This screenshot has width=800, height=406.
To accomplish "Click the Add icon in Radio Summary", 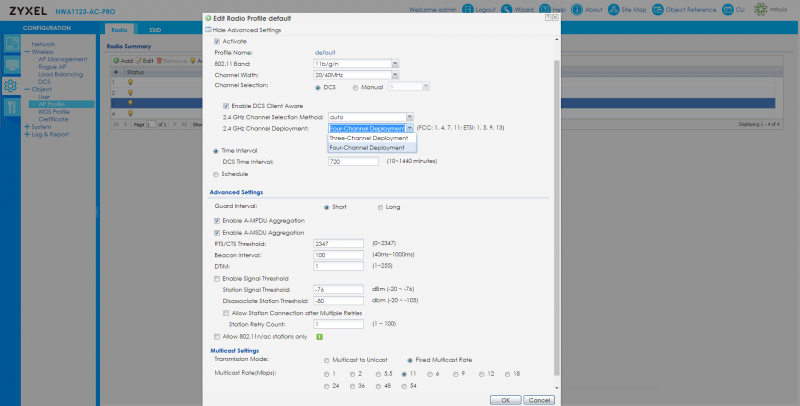I will pyautogui.click(x=116, y=61).
